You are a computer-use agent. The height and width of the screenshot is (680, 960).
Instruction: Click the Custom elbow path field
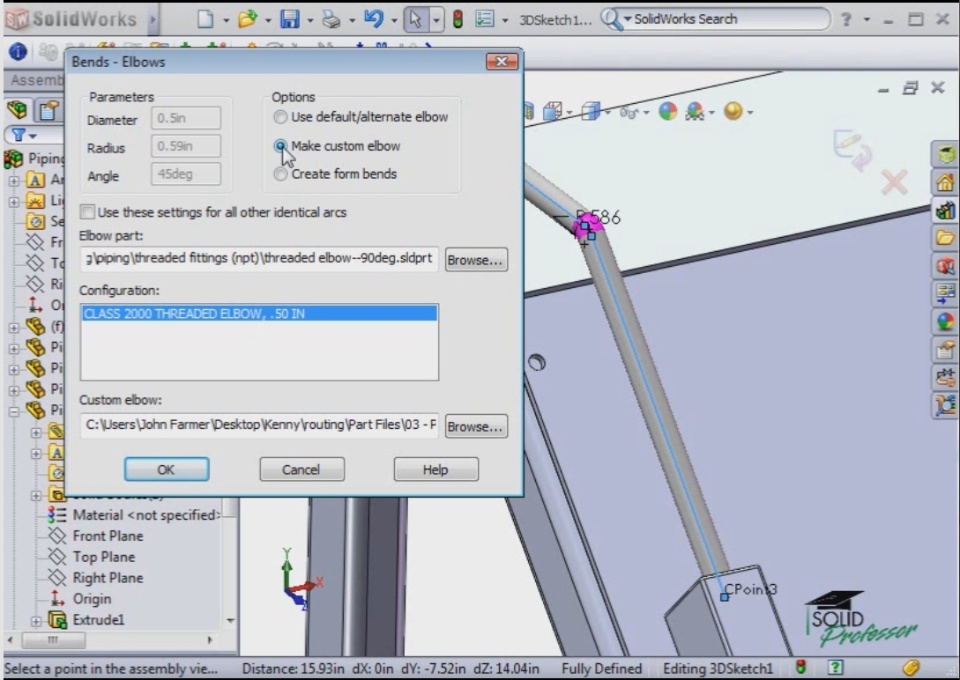click(260, 425)
